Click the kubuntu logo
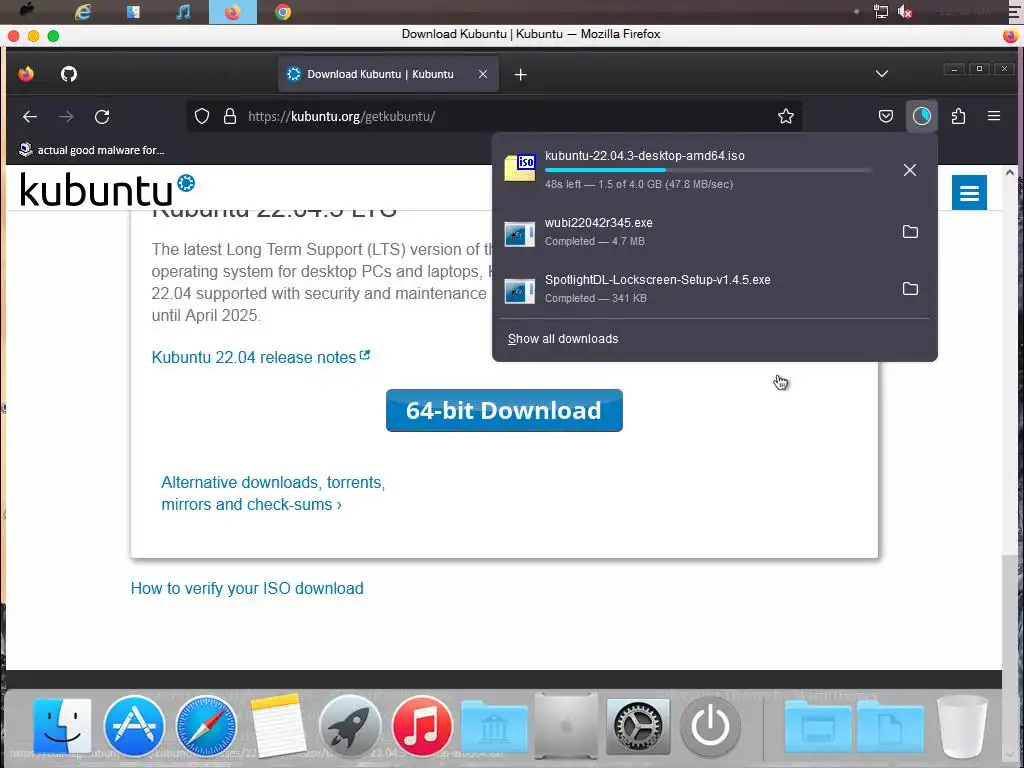Screen dimensions: 1024x768 107,189
